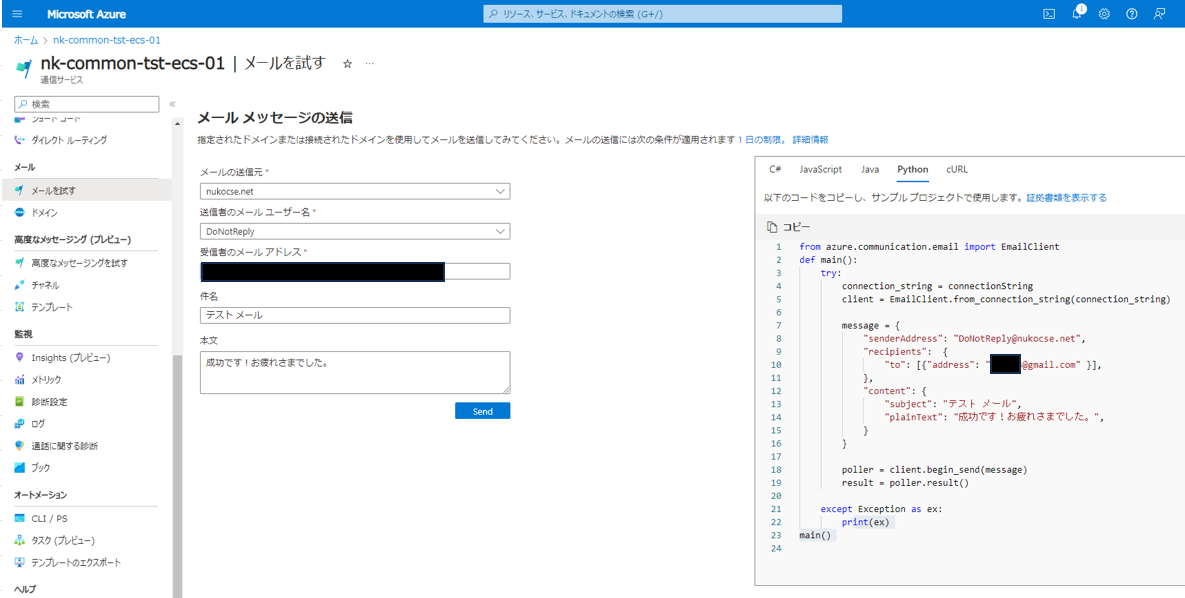Favorite this resource with the star icon
The width and height of the screenshot is (1185, 598).
(348, 64)
